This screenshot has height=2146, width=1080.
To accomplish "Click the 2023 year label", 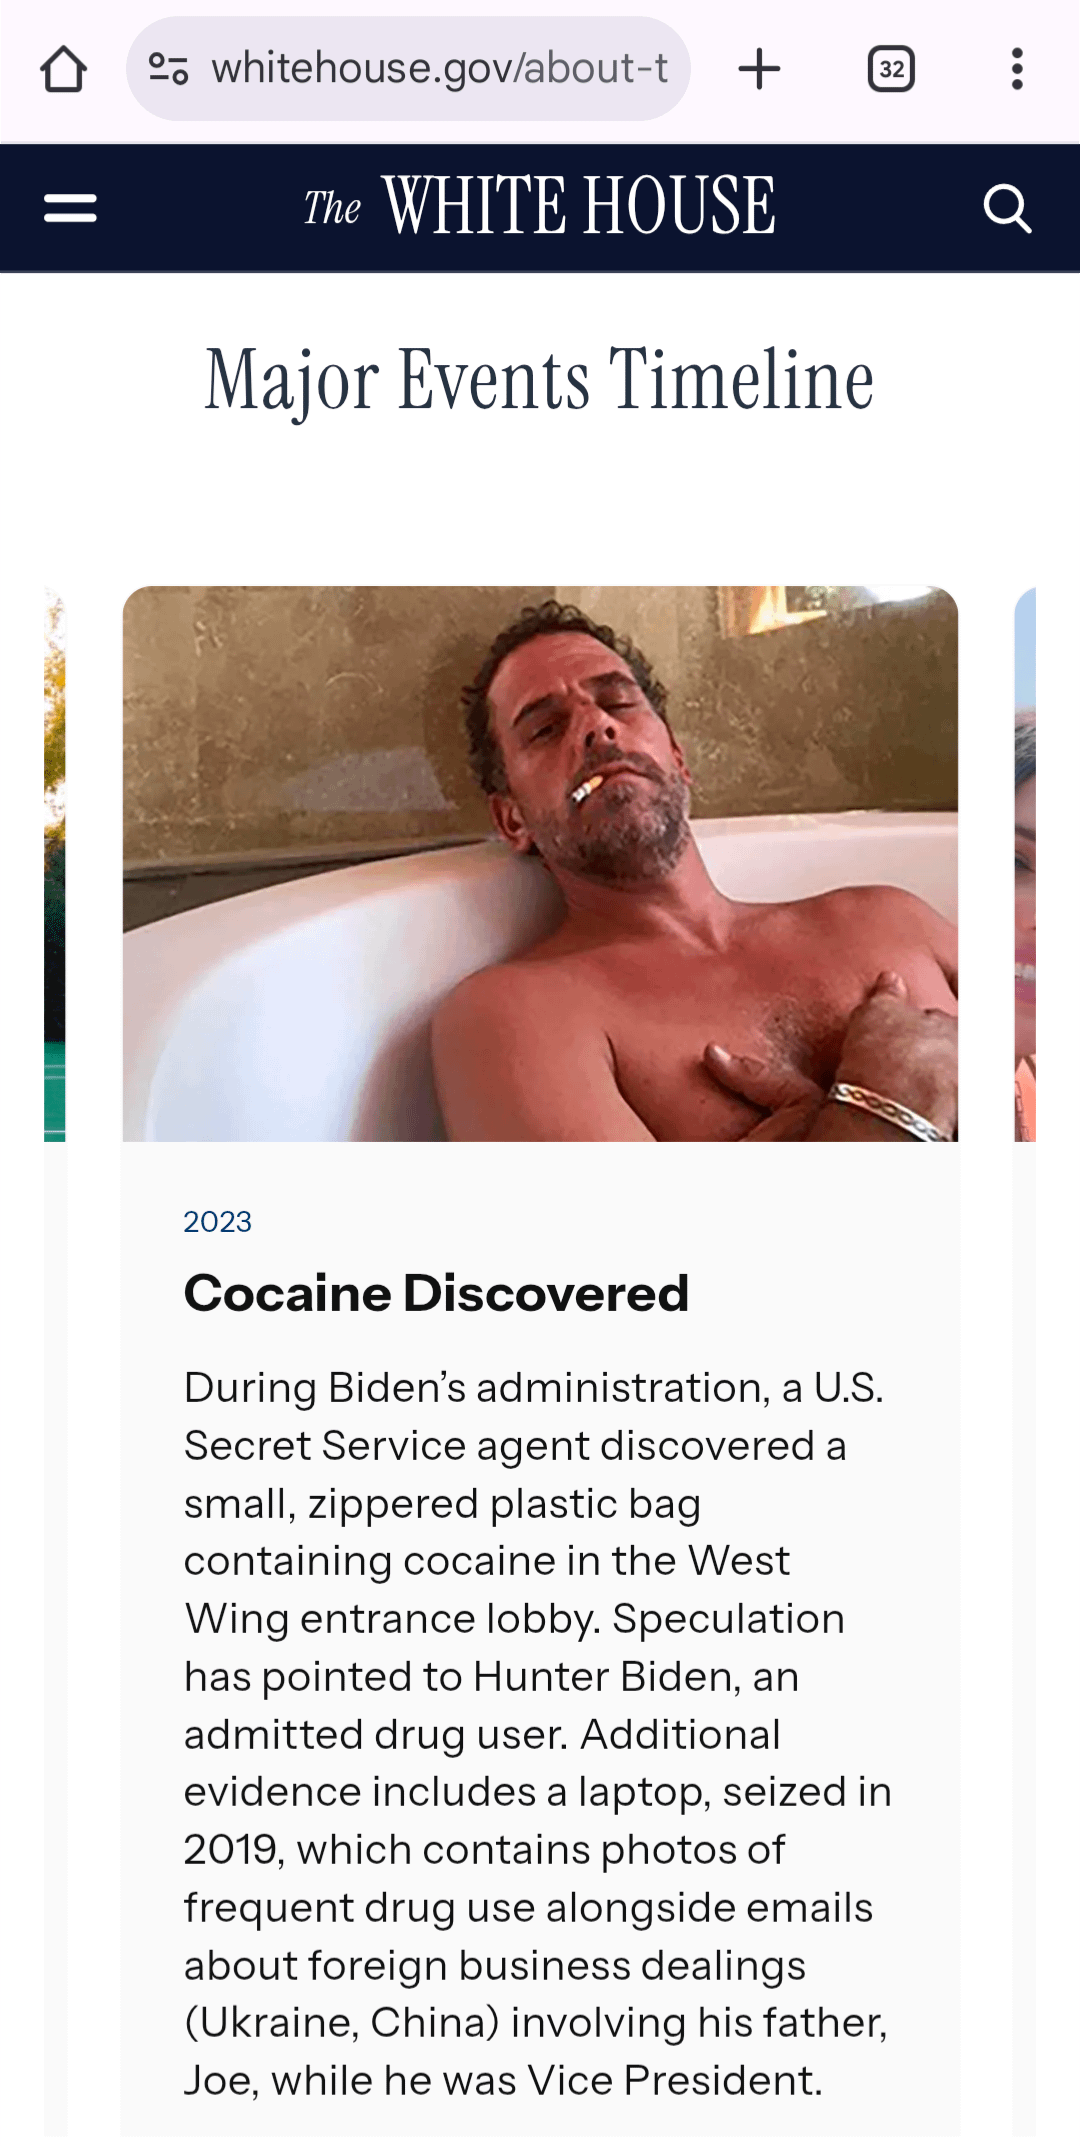I will pyautogui.click(x=218, y=1222).
